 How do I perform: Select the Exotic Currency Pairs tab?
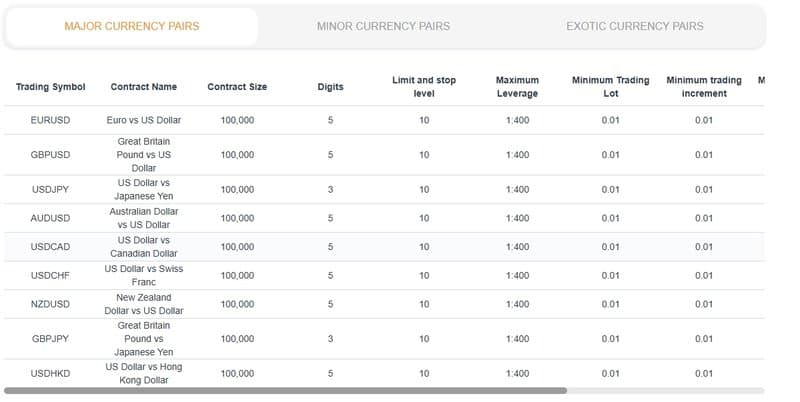coord(634,26)
